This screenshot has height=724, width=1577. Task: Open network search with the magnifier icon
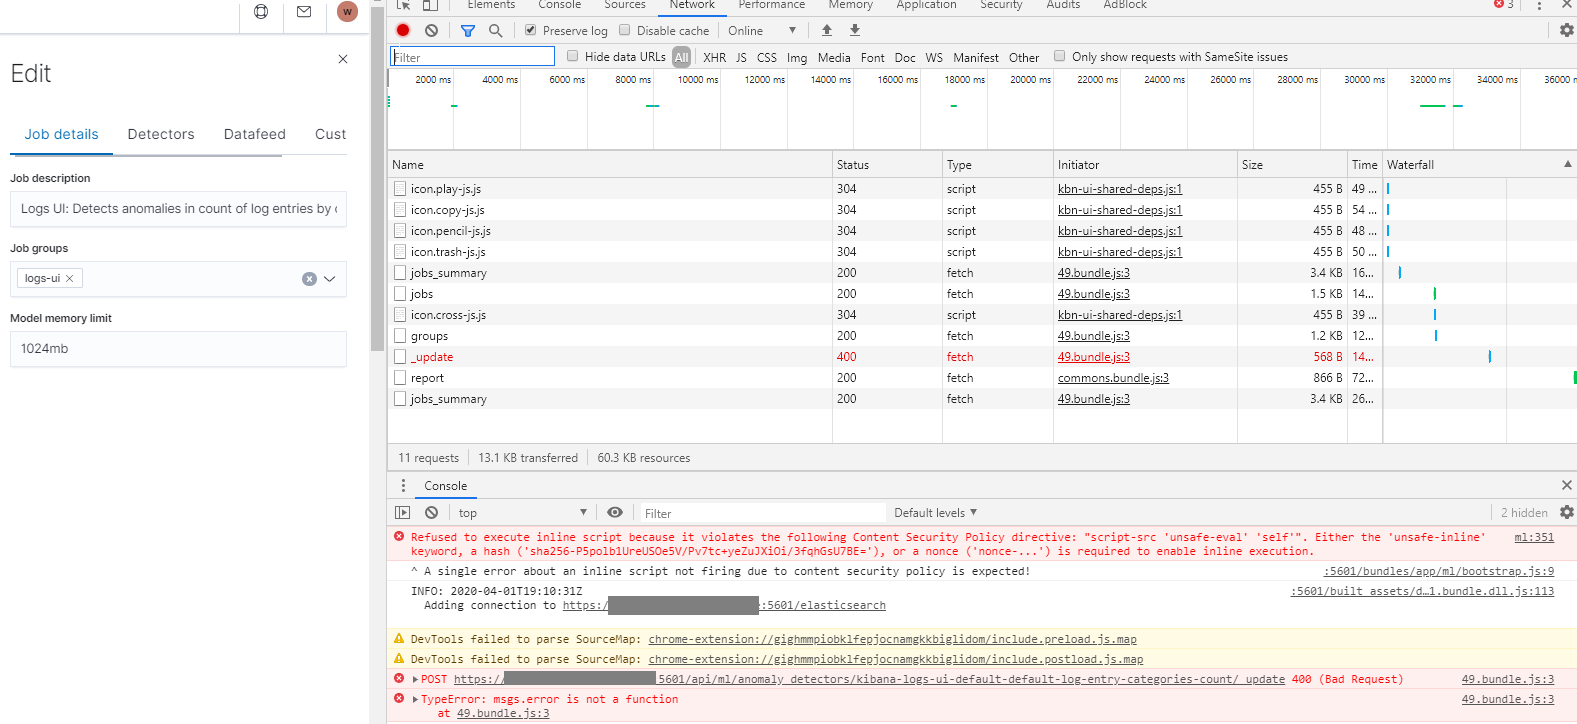click(495, 31)
